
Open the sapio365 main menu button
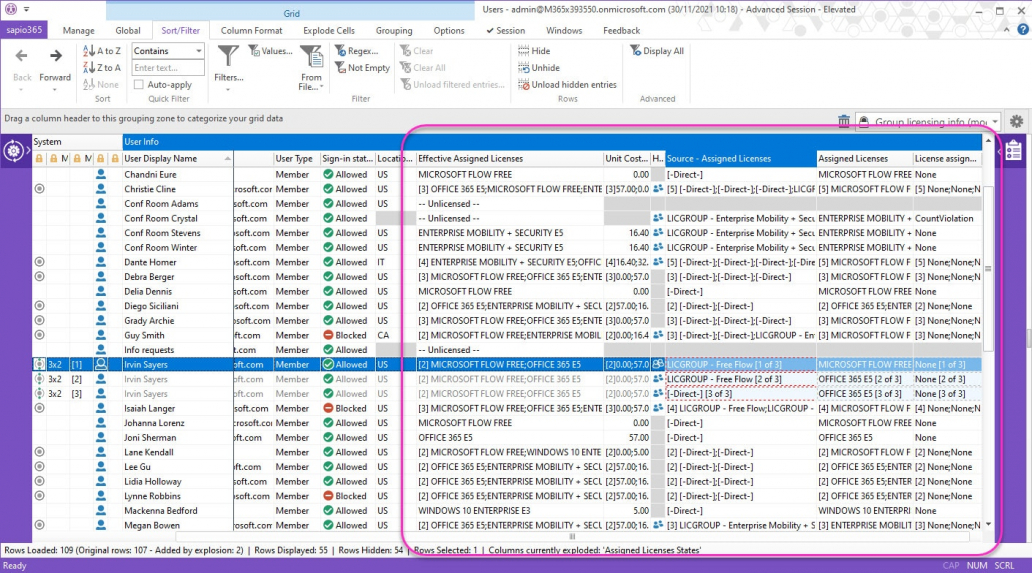coord(24,30)
